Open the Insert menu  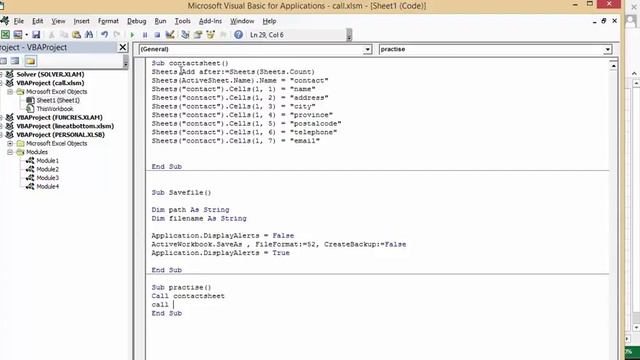pos(81,21)
